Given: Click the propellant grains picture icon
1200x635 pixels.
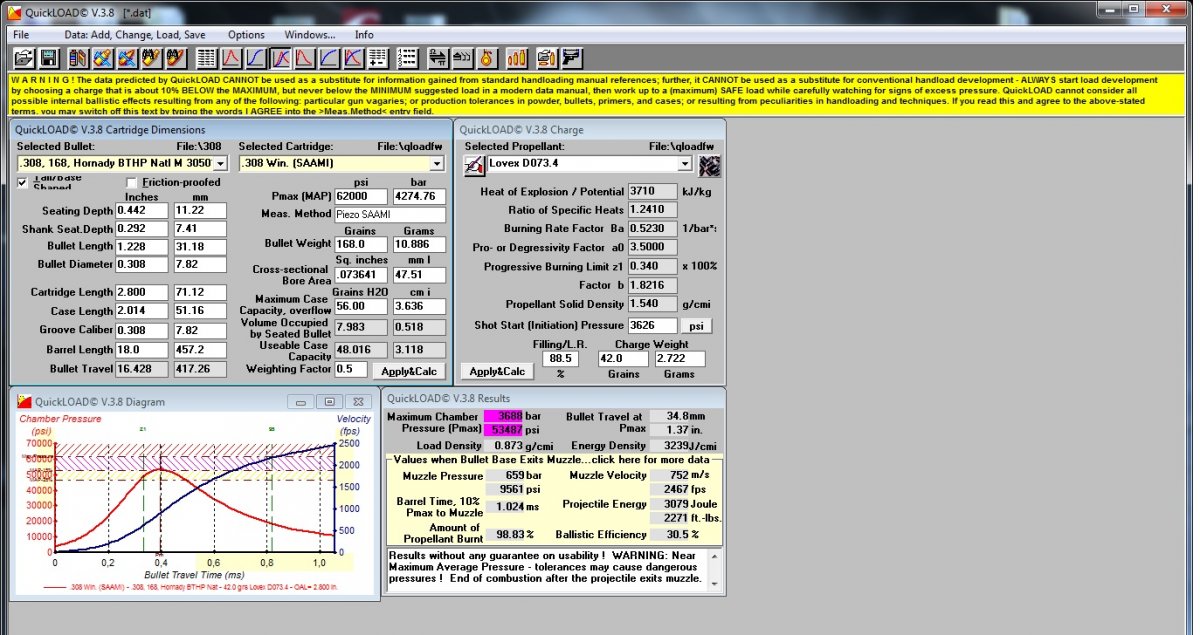Looking at the screenshot, I should coord(710,165).
